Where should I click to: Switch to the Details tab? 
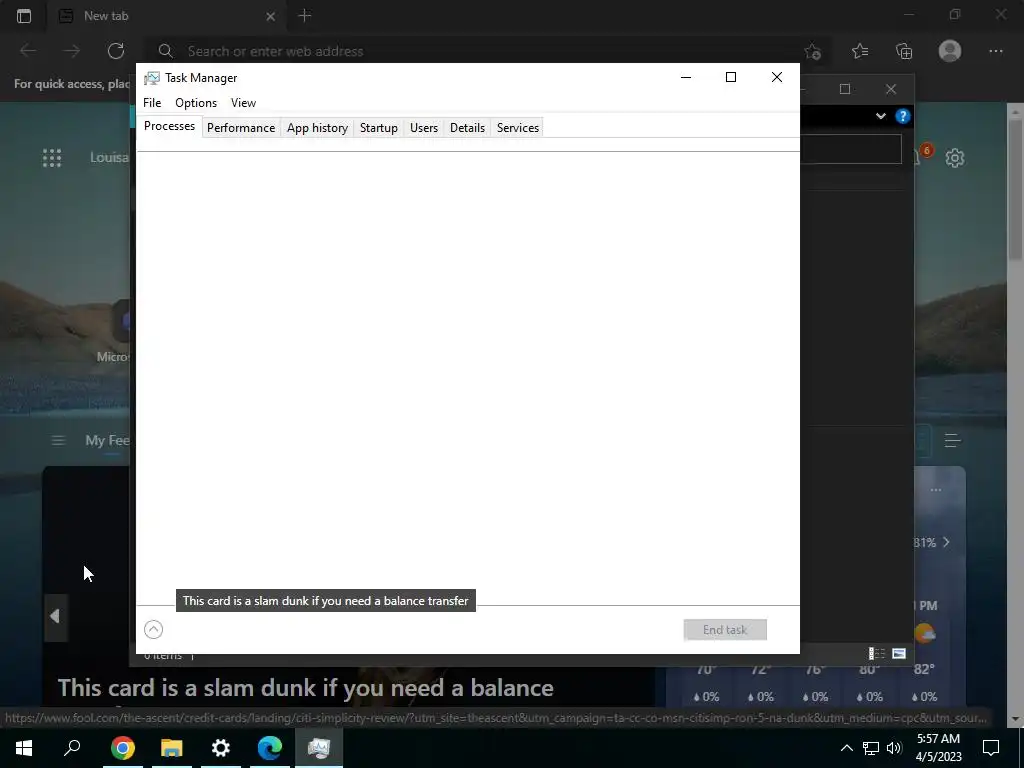(x=468, y=128)
